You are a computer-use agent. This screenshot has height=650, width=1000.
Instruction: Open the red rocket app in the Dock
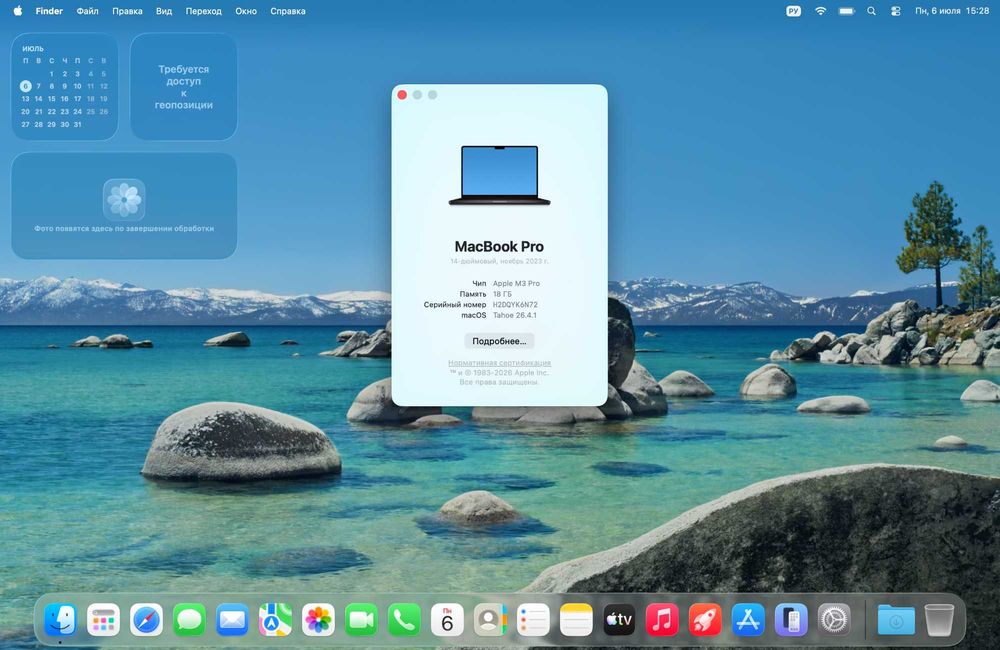pos(705,619)
